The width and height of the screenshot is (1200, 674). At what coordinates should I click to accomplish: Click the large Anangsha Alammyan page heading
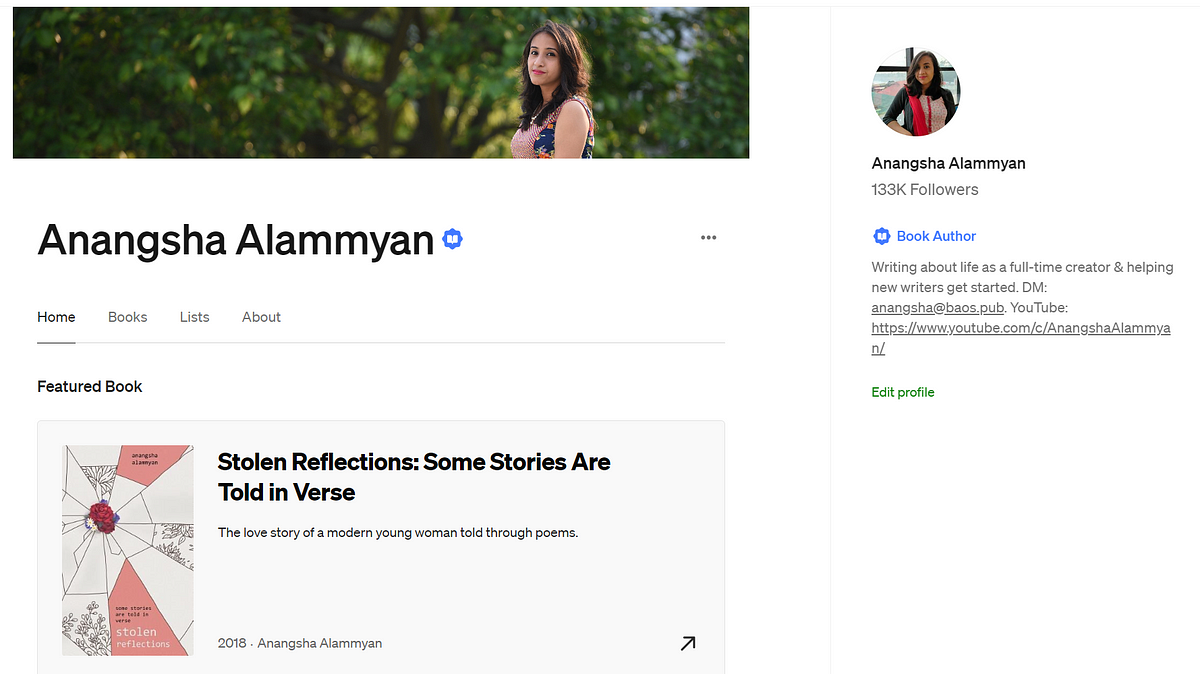coord(236,240)
